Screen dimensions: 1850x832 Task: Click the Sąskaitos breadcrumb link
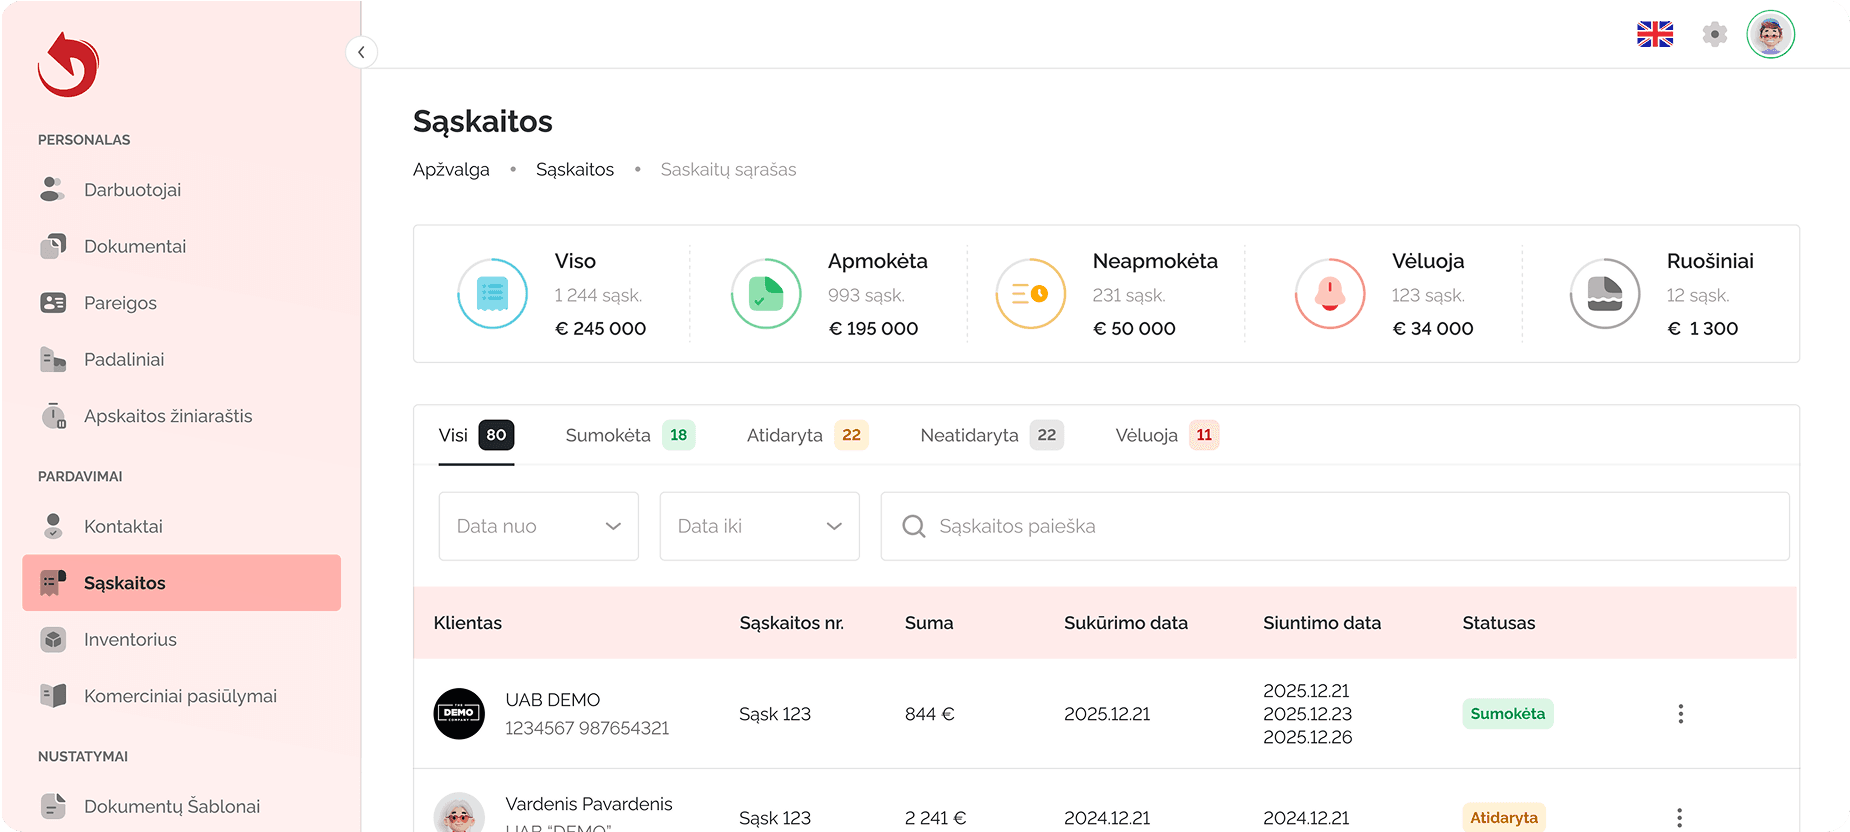coord(575,170)
